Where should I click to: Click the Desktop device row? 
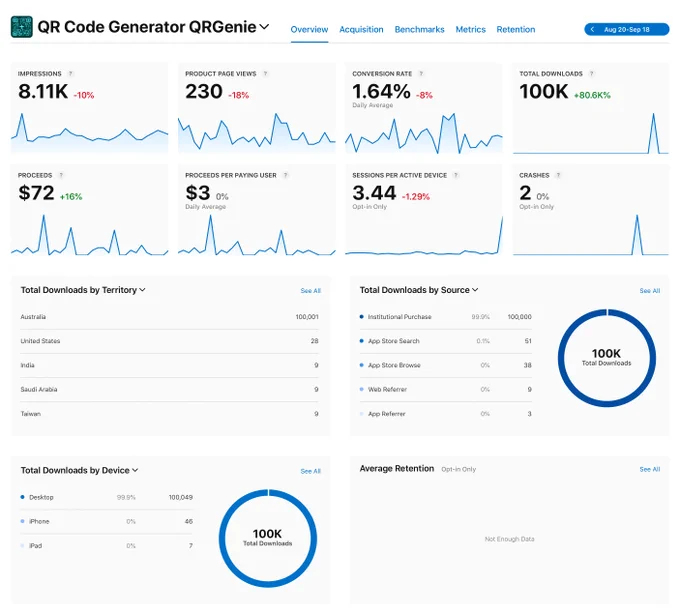[107, 497]
